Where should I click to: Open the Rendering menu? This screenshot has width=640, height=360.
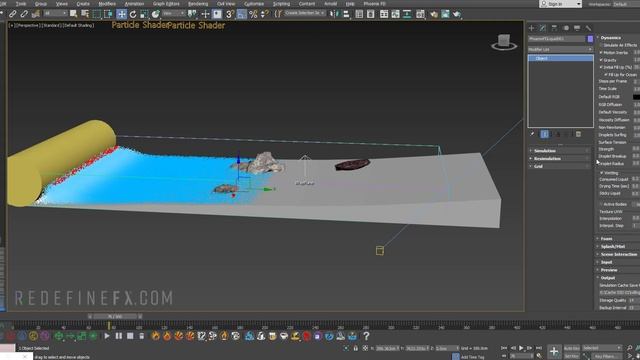pos(198,4)
